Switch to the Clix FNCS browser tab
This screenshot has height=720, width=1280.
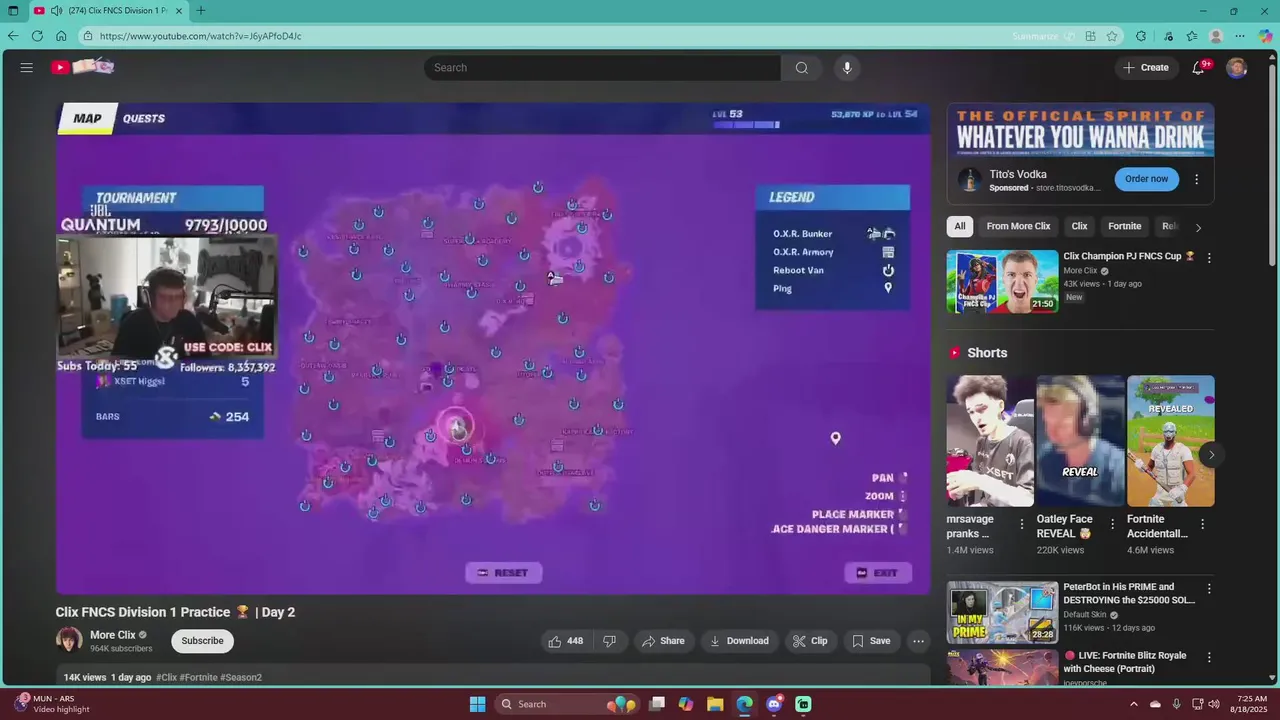110,11
